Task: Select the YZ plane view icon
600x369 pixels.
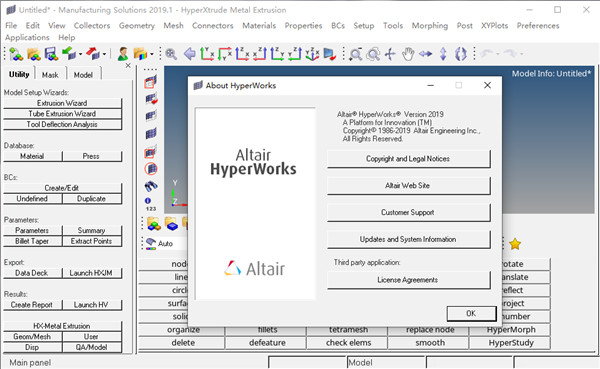Action: pyautogui.click(x=277, y=54)
